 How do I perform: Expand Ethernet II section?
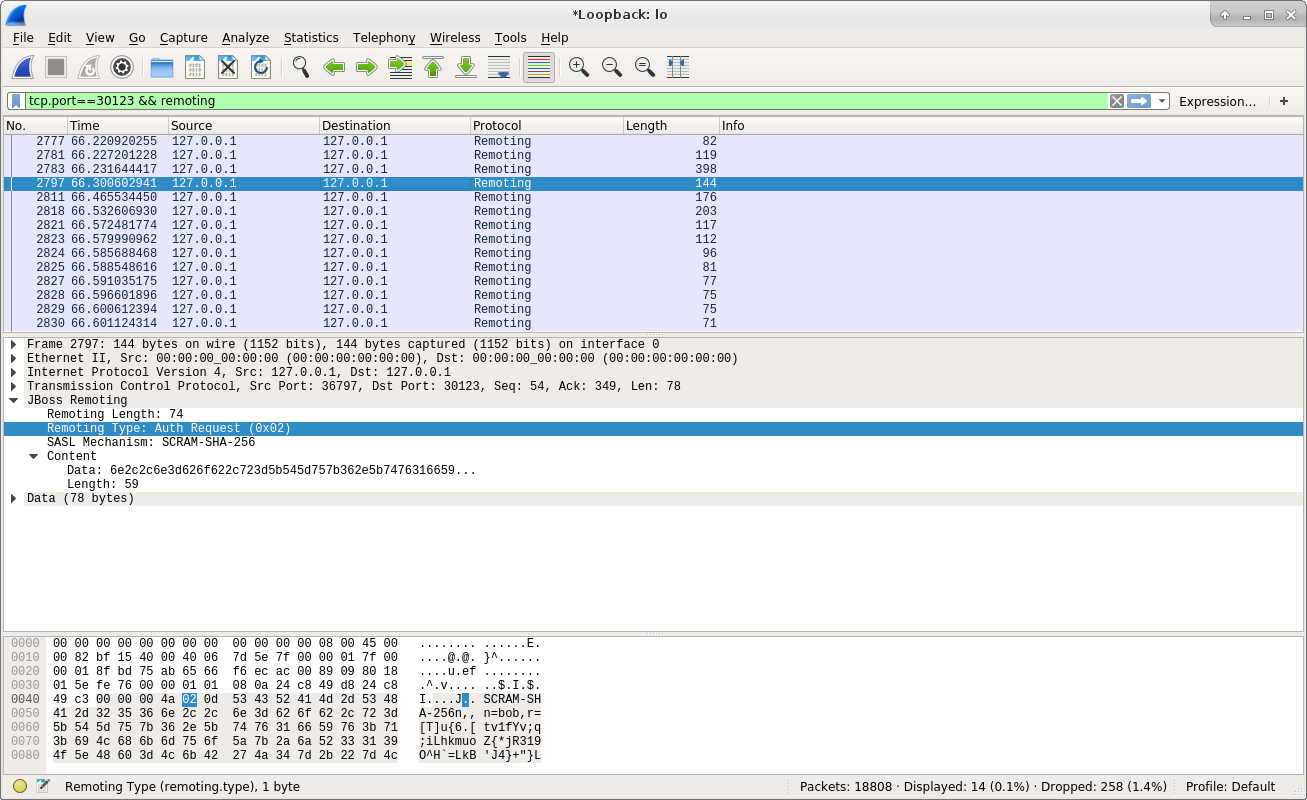tap(14, 358)
